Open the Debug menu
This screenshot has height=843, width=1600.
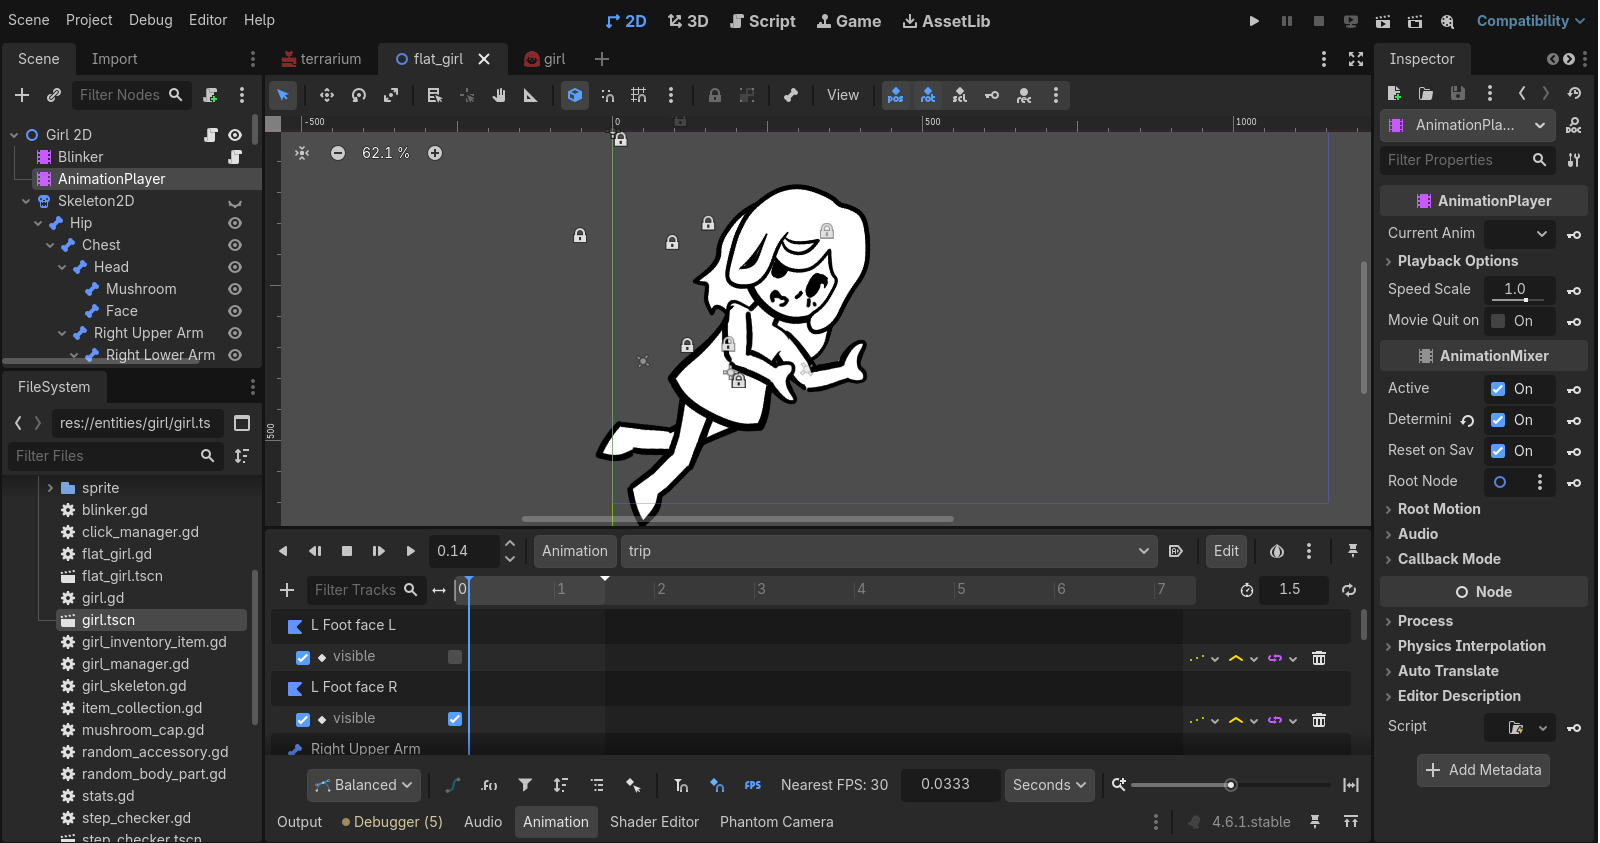point(150,20)
